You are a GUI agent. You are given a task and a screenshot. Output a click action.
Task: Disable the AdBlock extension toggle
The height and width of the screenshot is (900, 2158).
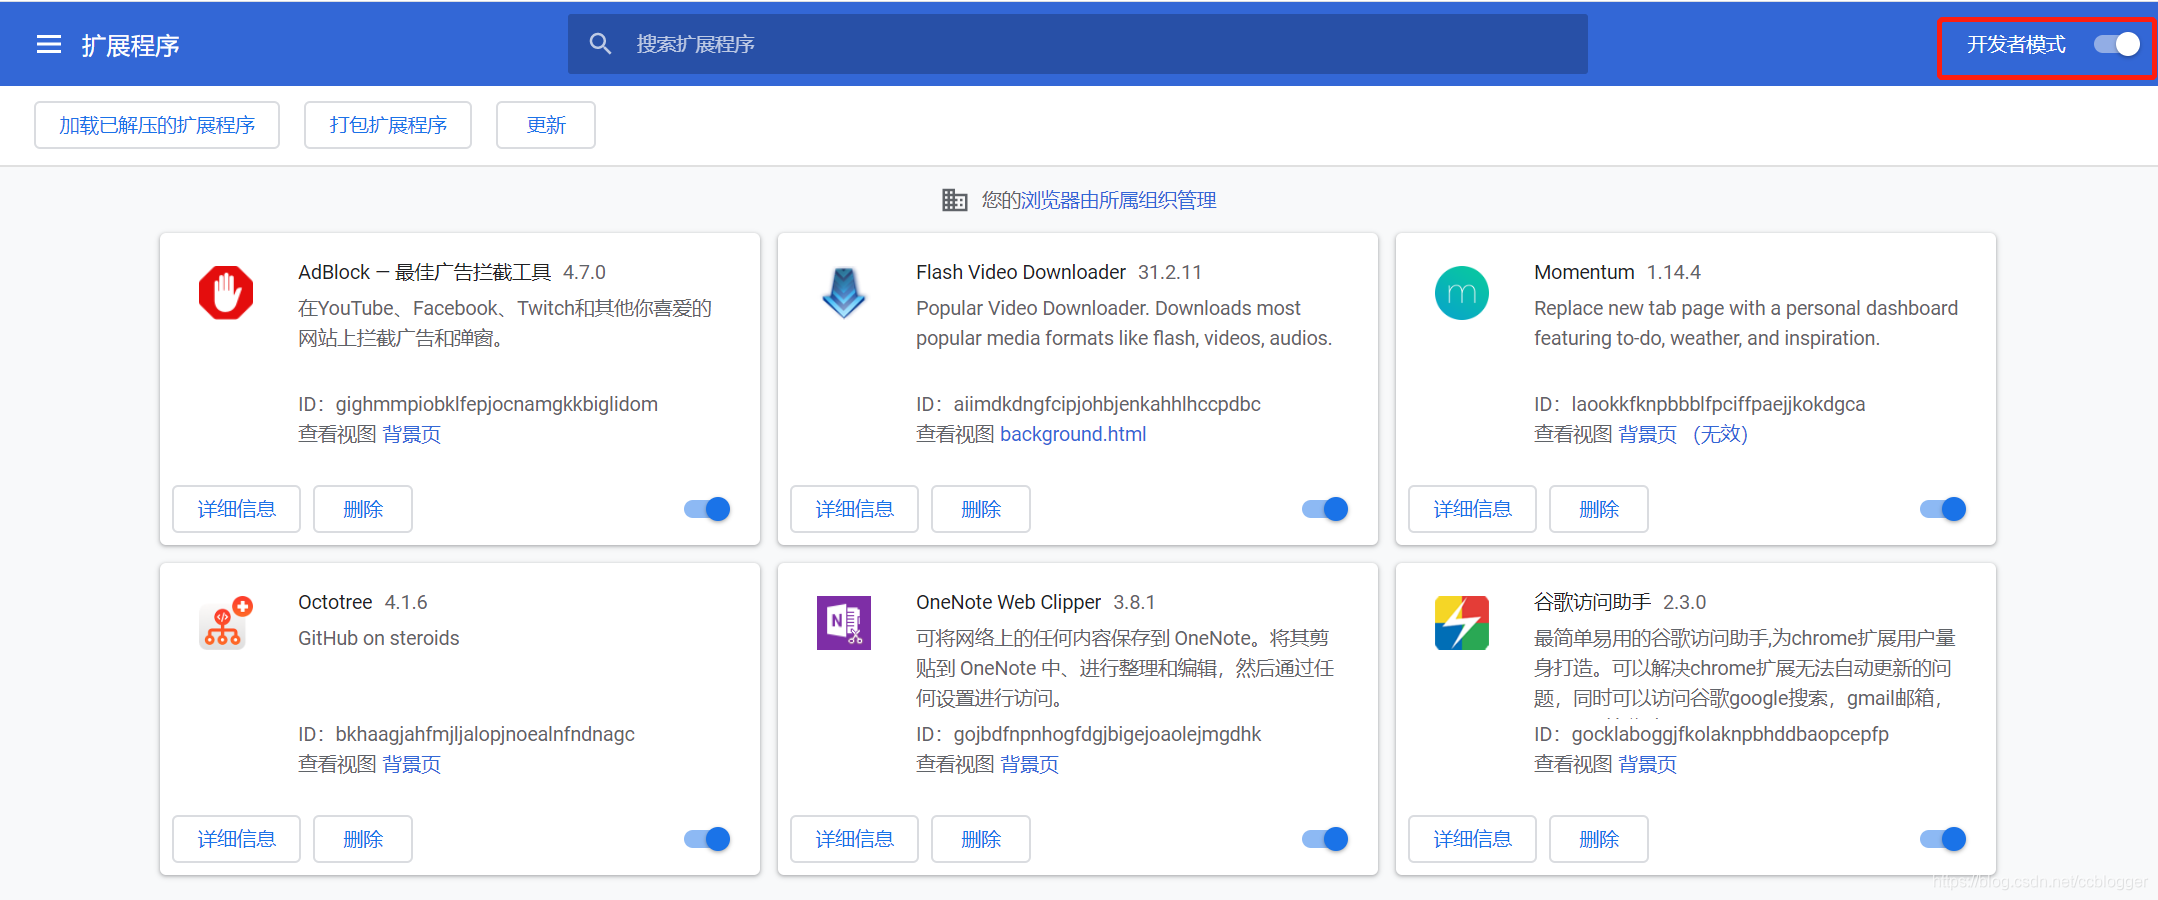pos(707,509)
